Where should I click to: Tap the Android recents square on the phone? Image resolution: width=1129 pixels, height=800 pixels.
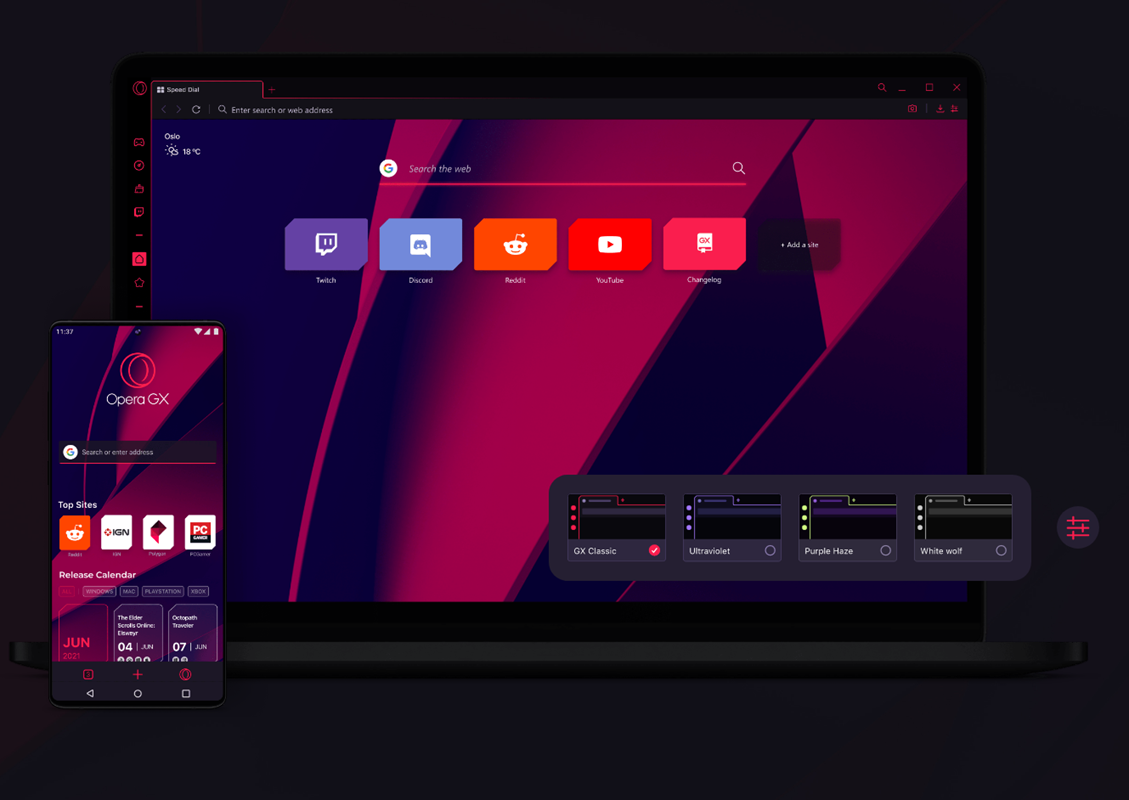click(x=186, y=693)
